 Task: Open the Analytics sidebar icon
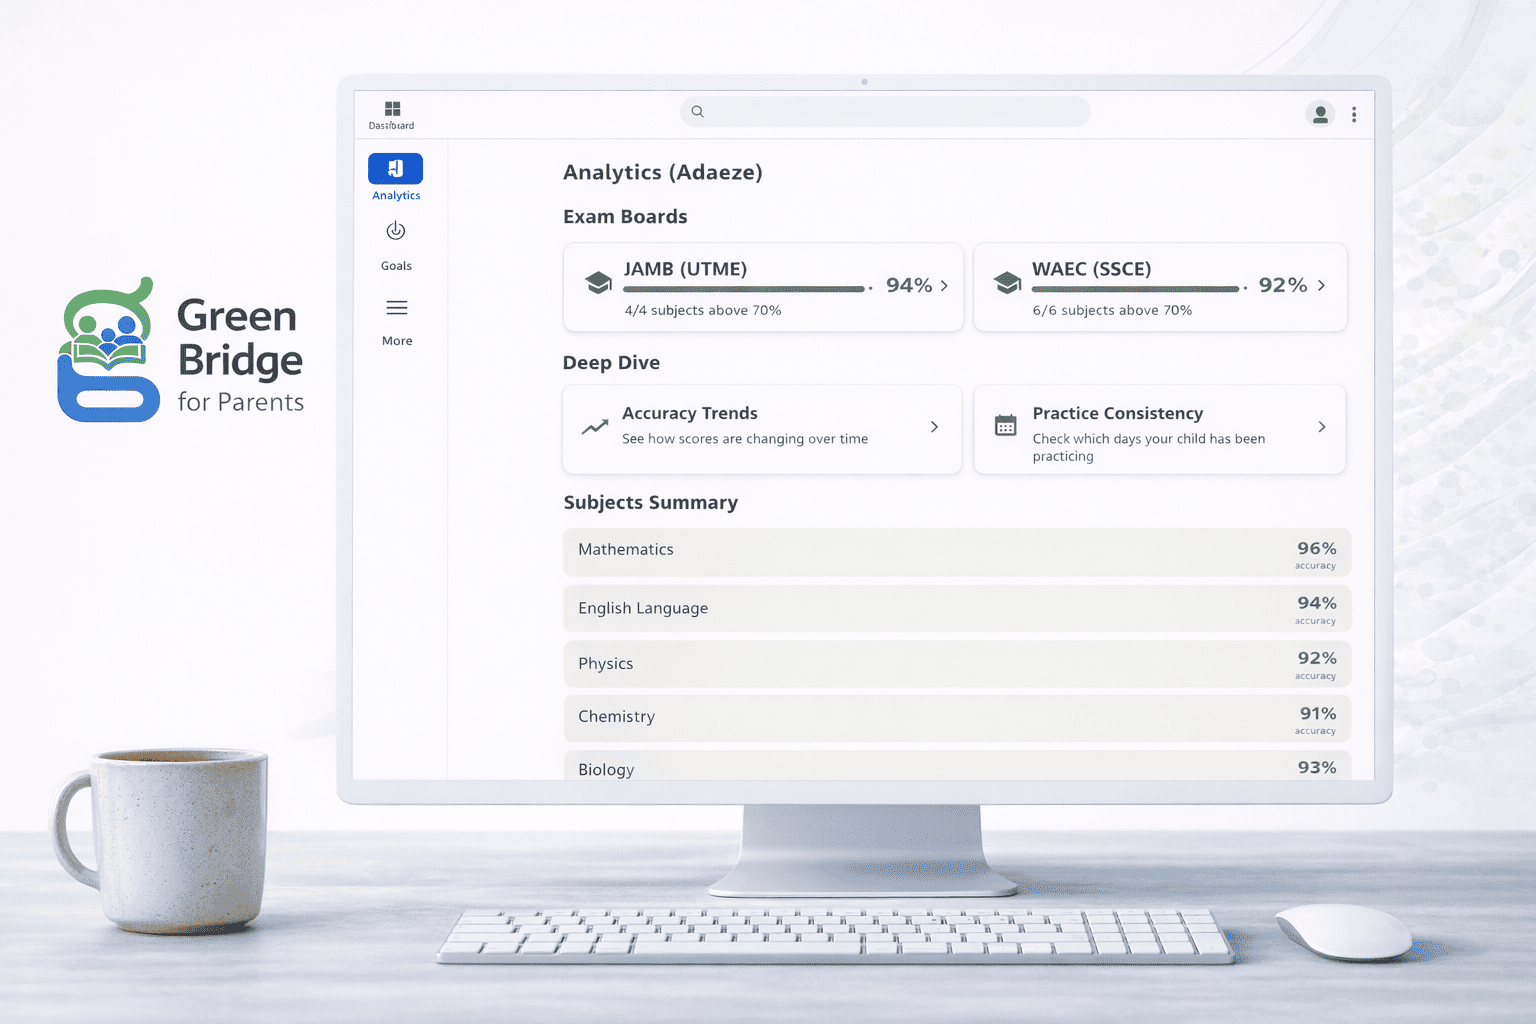pyautogui.click(x=396, y=169)
